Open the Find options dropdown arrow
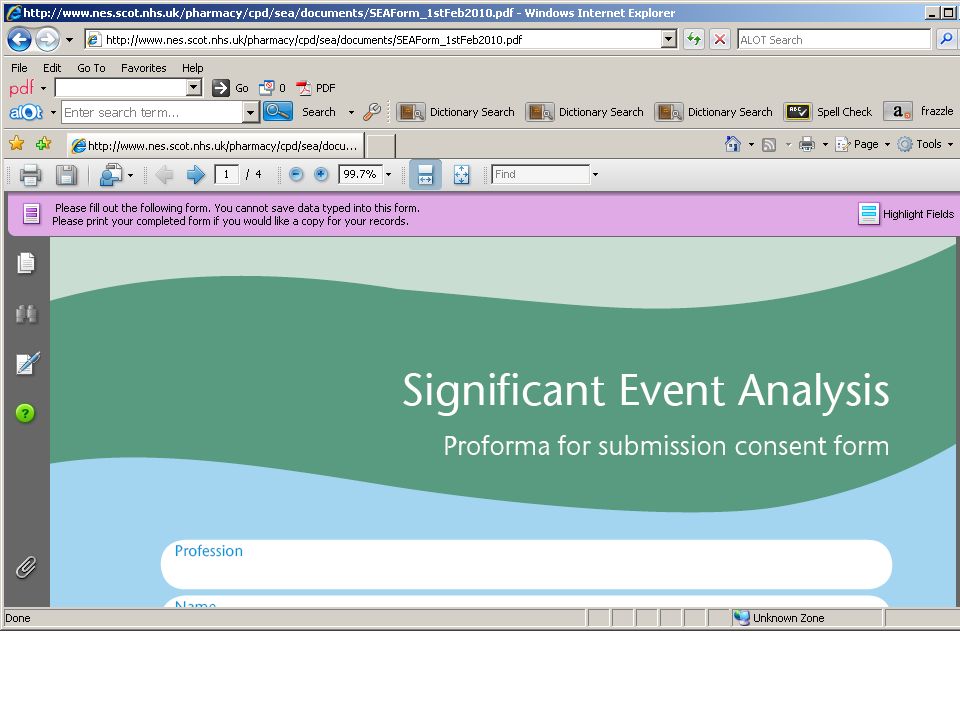The image size is (960, 720). point(595,174)
